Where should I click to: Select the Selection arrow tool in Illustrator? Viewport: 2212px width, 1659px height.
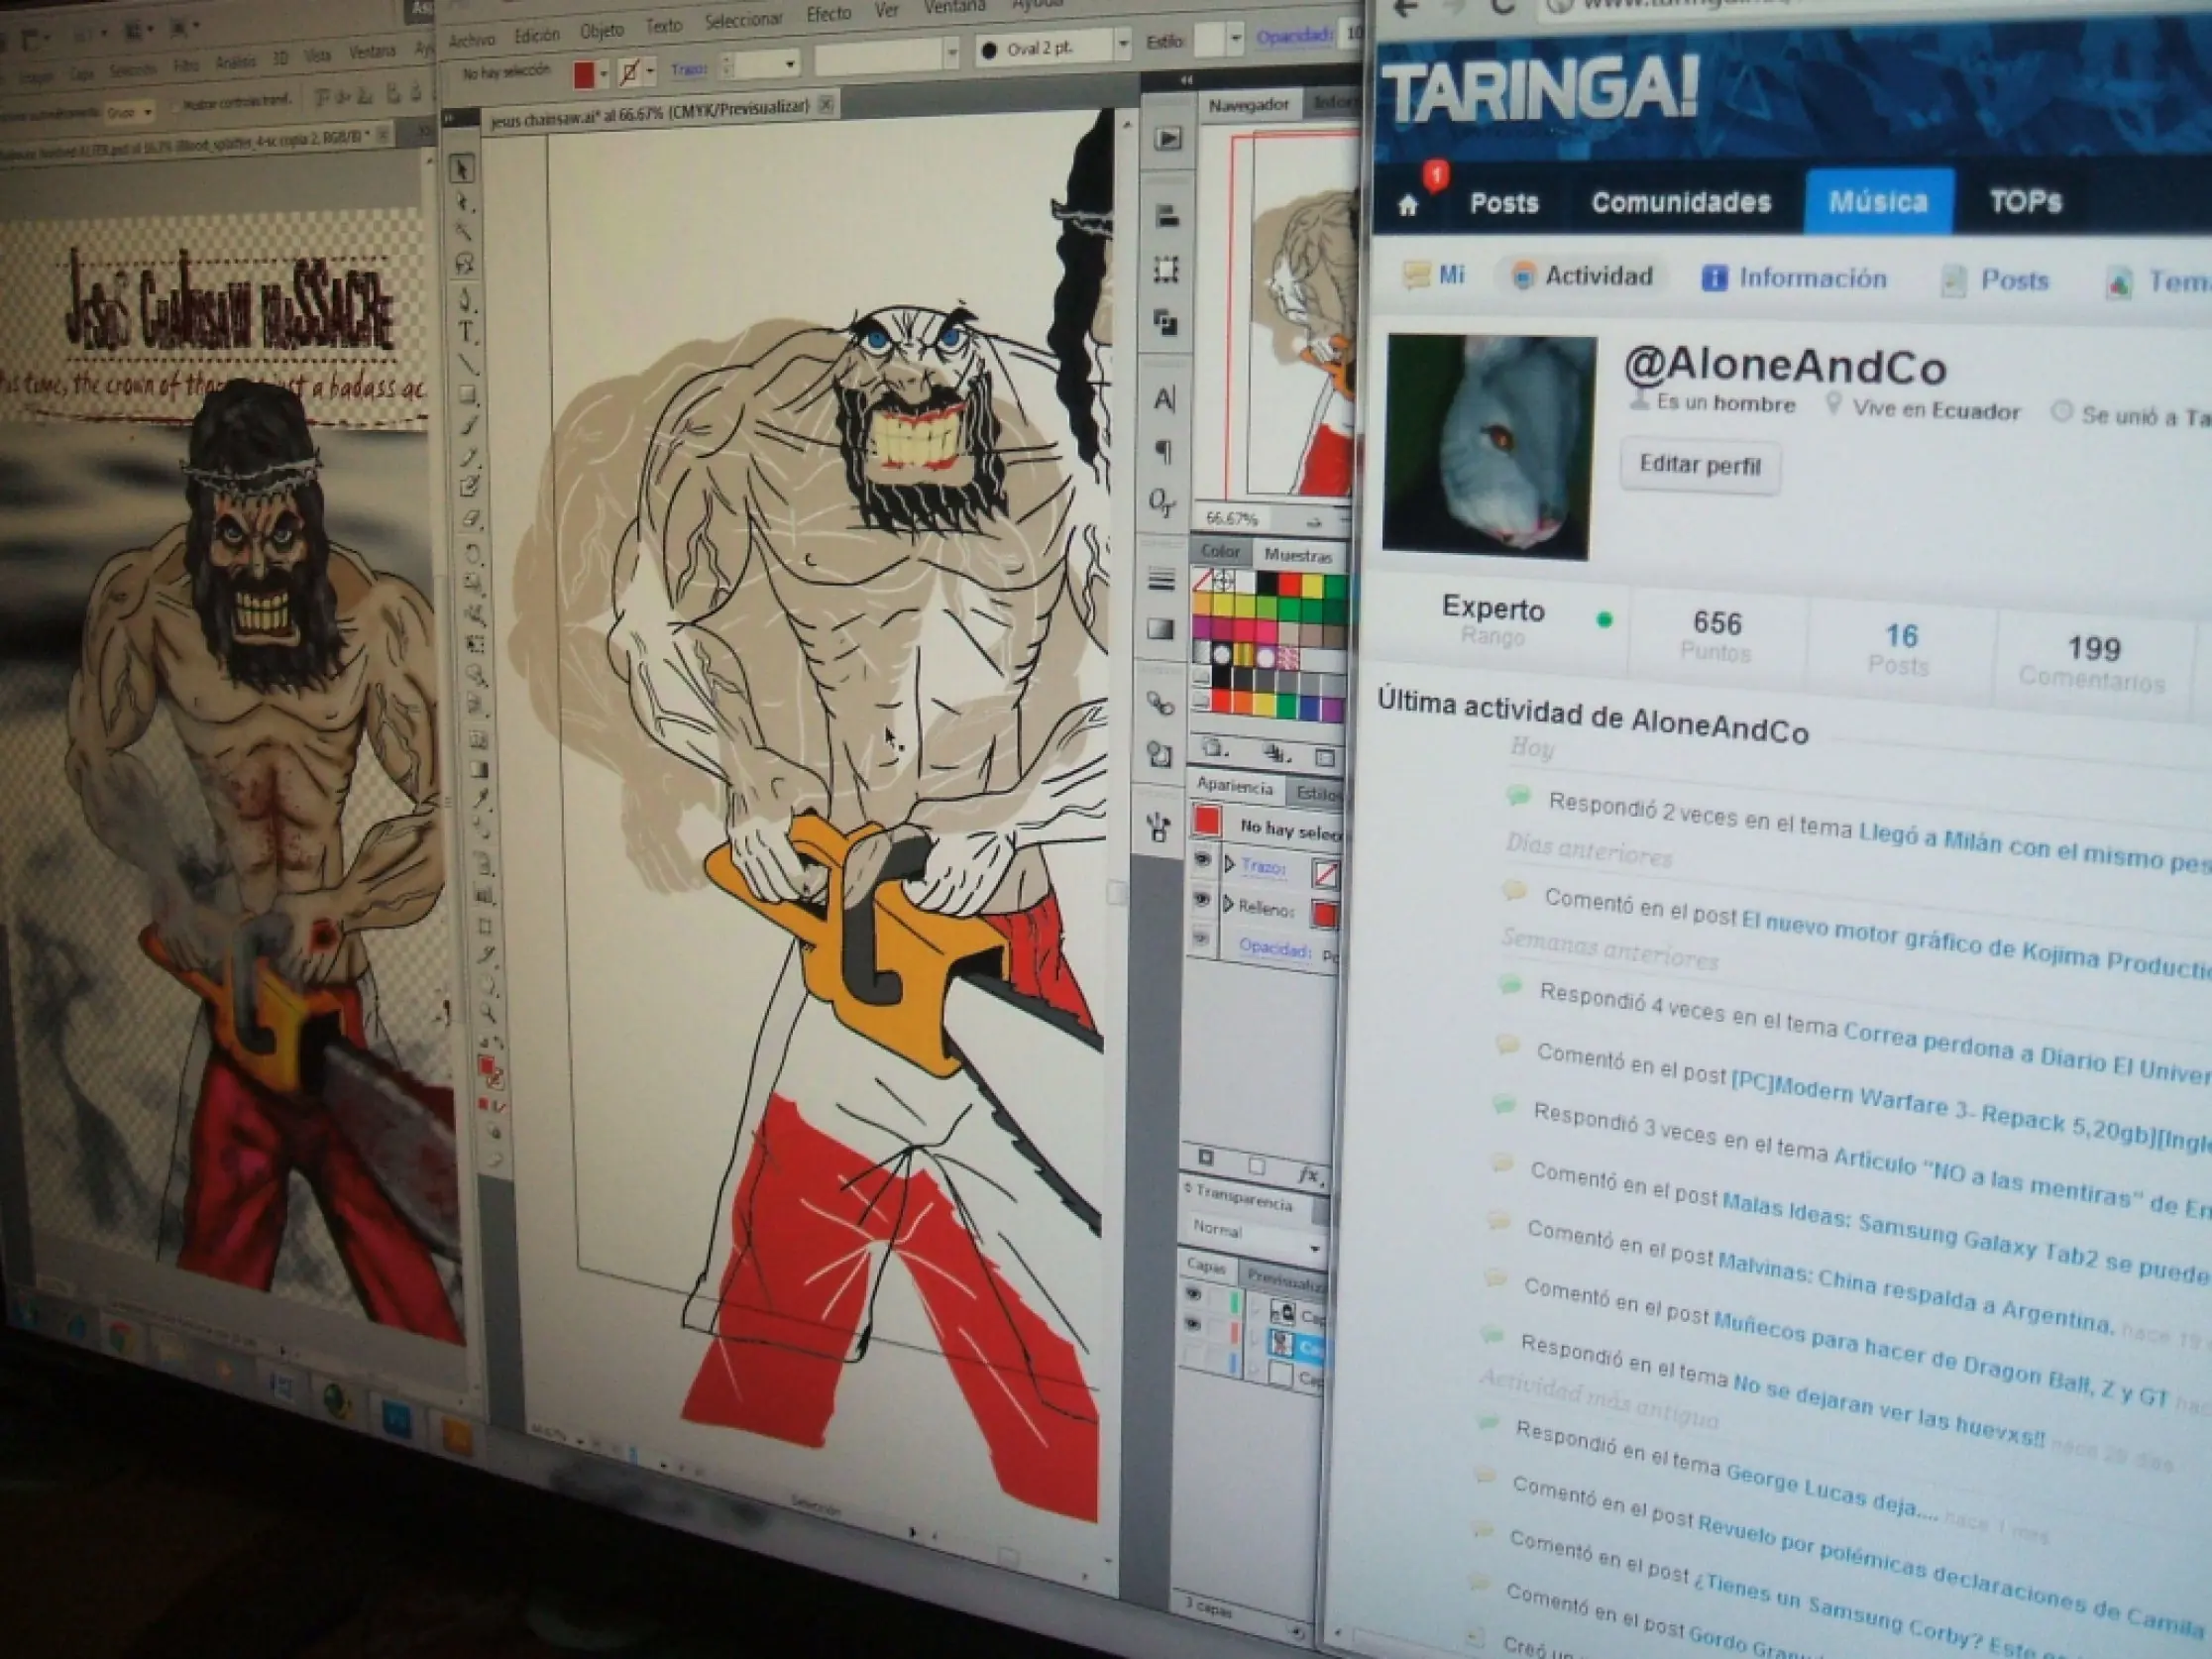tap(460, 168)
